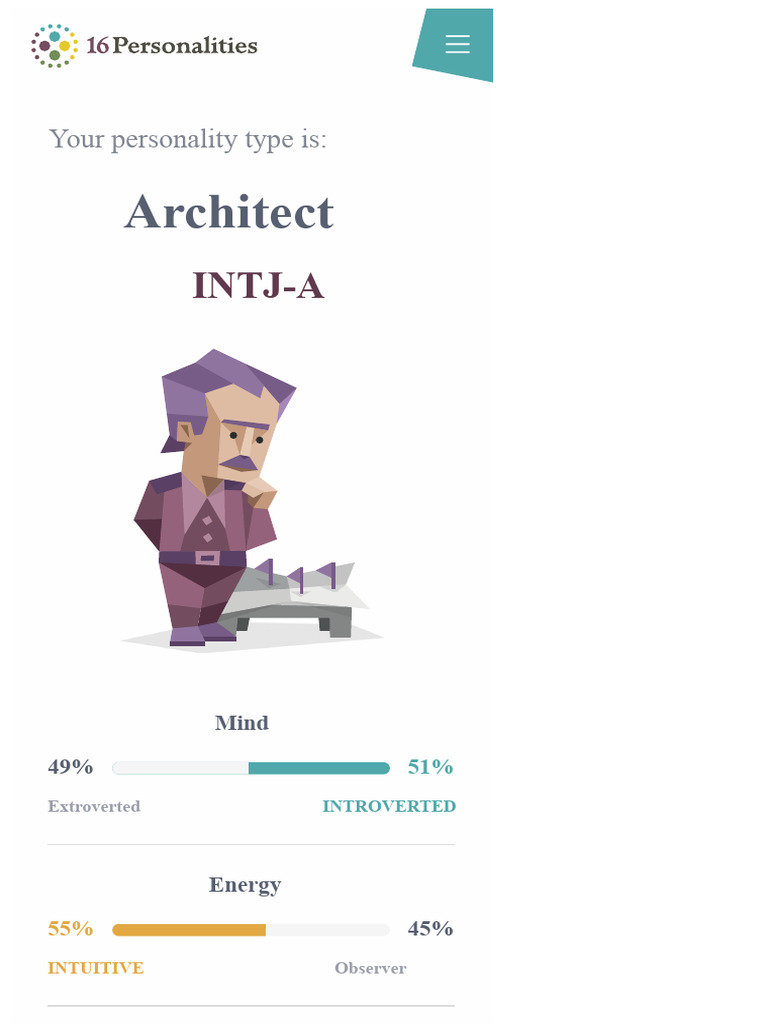Click the INTUITIVE label

click(95, 968)
